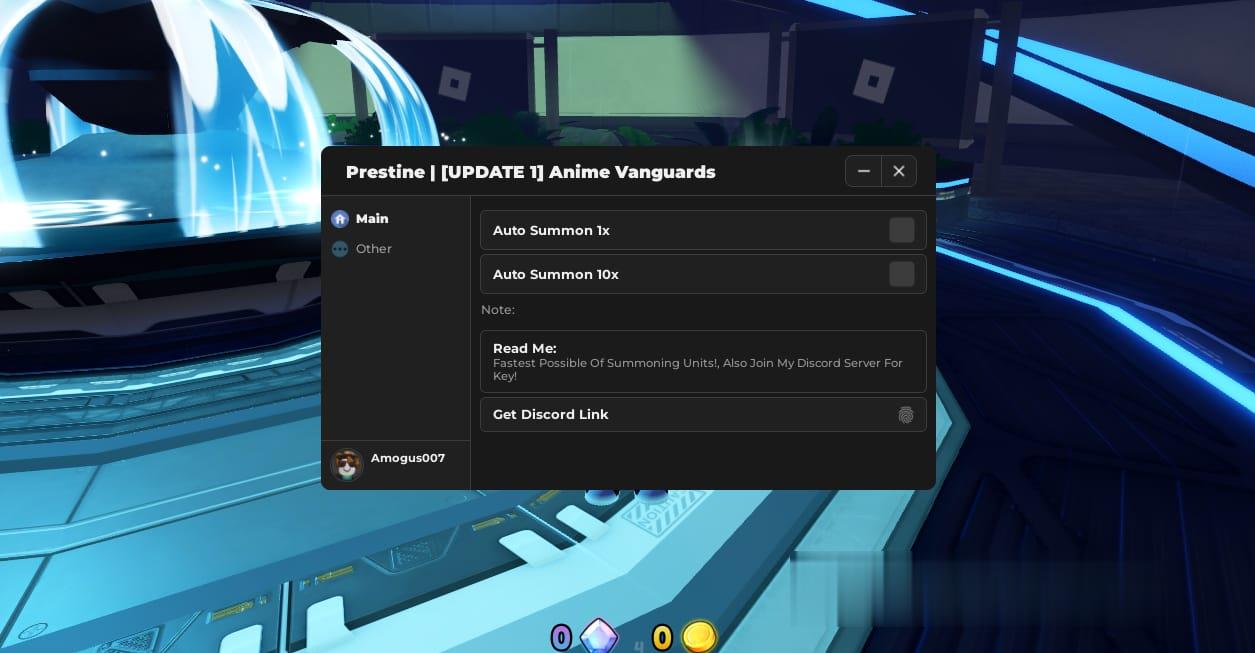Minimize the Prestine script window
The width and height of the screenshot is (1255, 653).
click(863, 172)
